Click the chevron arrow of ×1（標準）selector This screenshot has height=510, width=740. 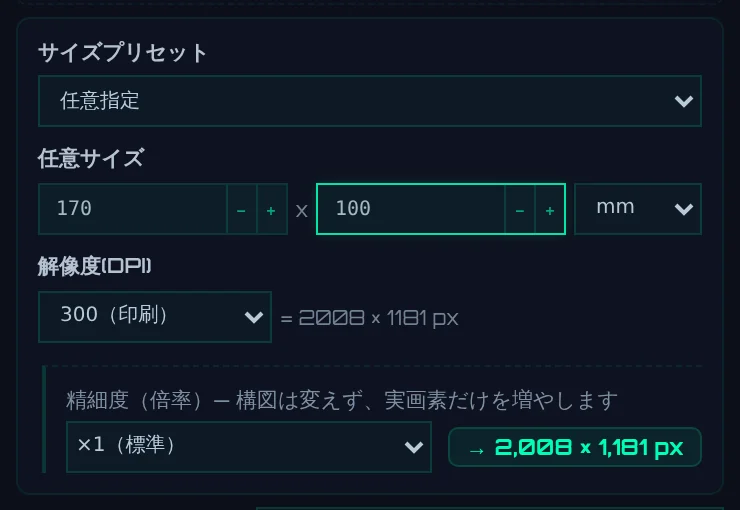click(x=414, y=447)
